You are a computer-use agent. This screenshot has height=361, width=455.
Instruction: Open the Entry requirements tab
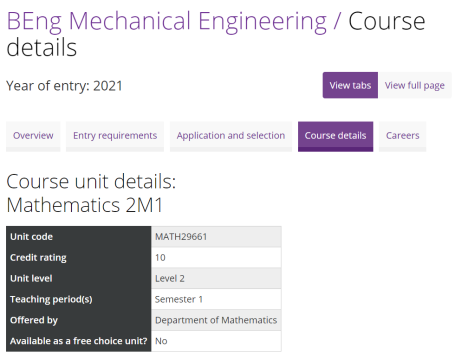tap(115, 136)
